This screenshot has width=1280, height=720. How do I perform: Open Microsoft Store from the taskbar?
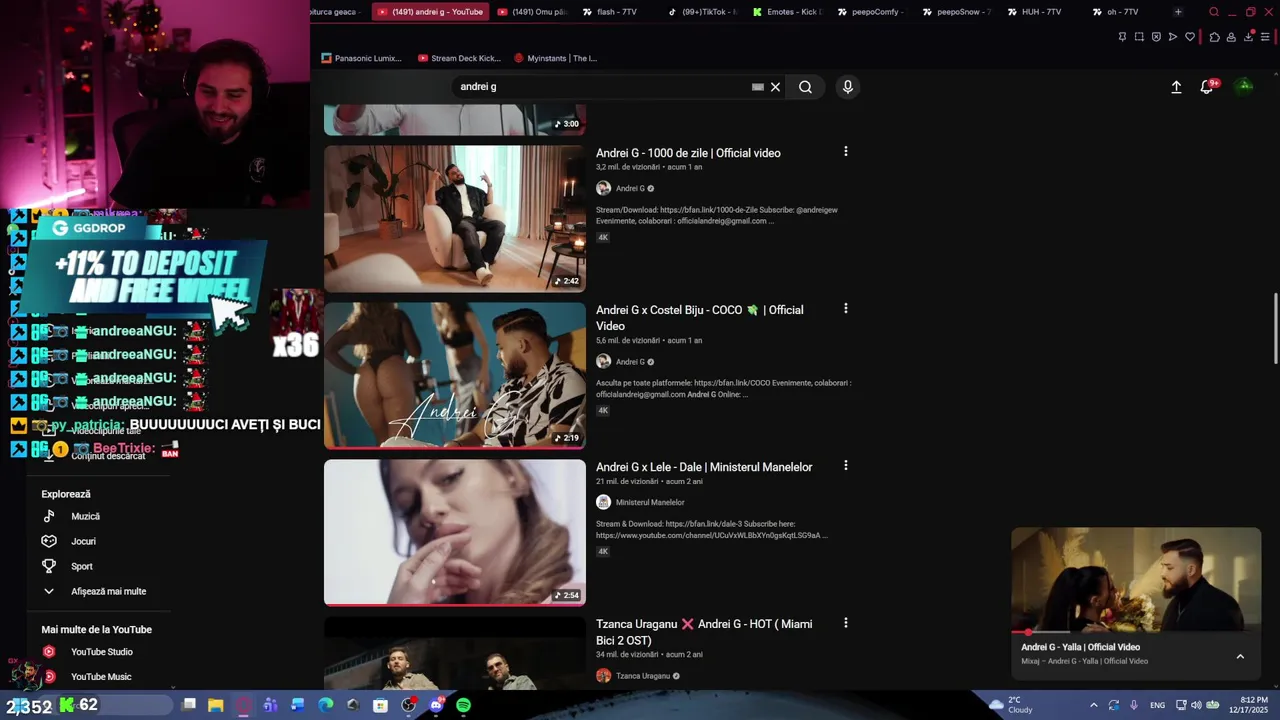click(380, 705)
